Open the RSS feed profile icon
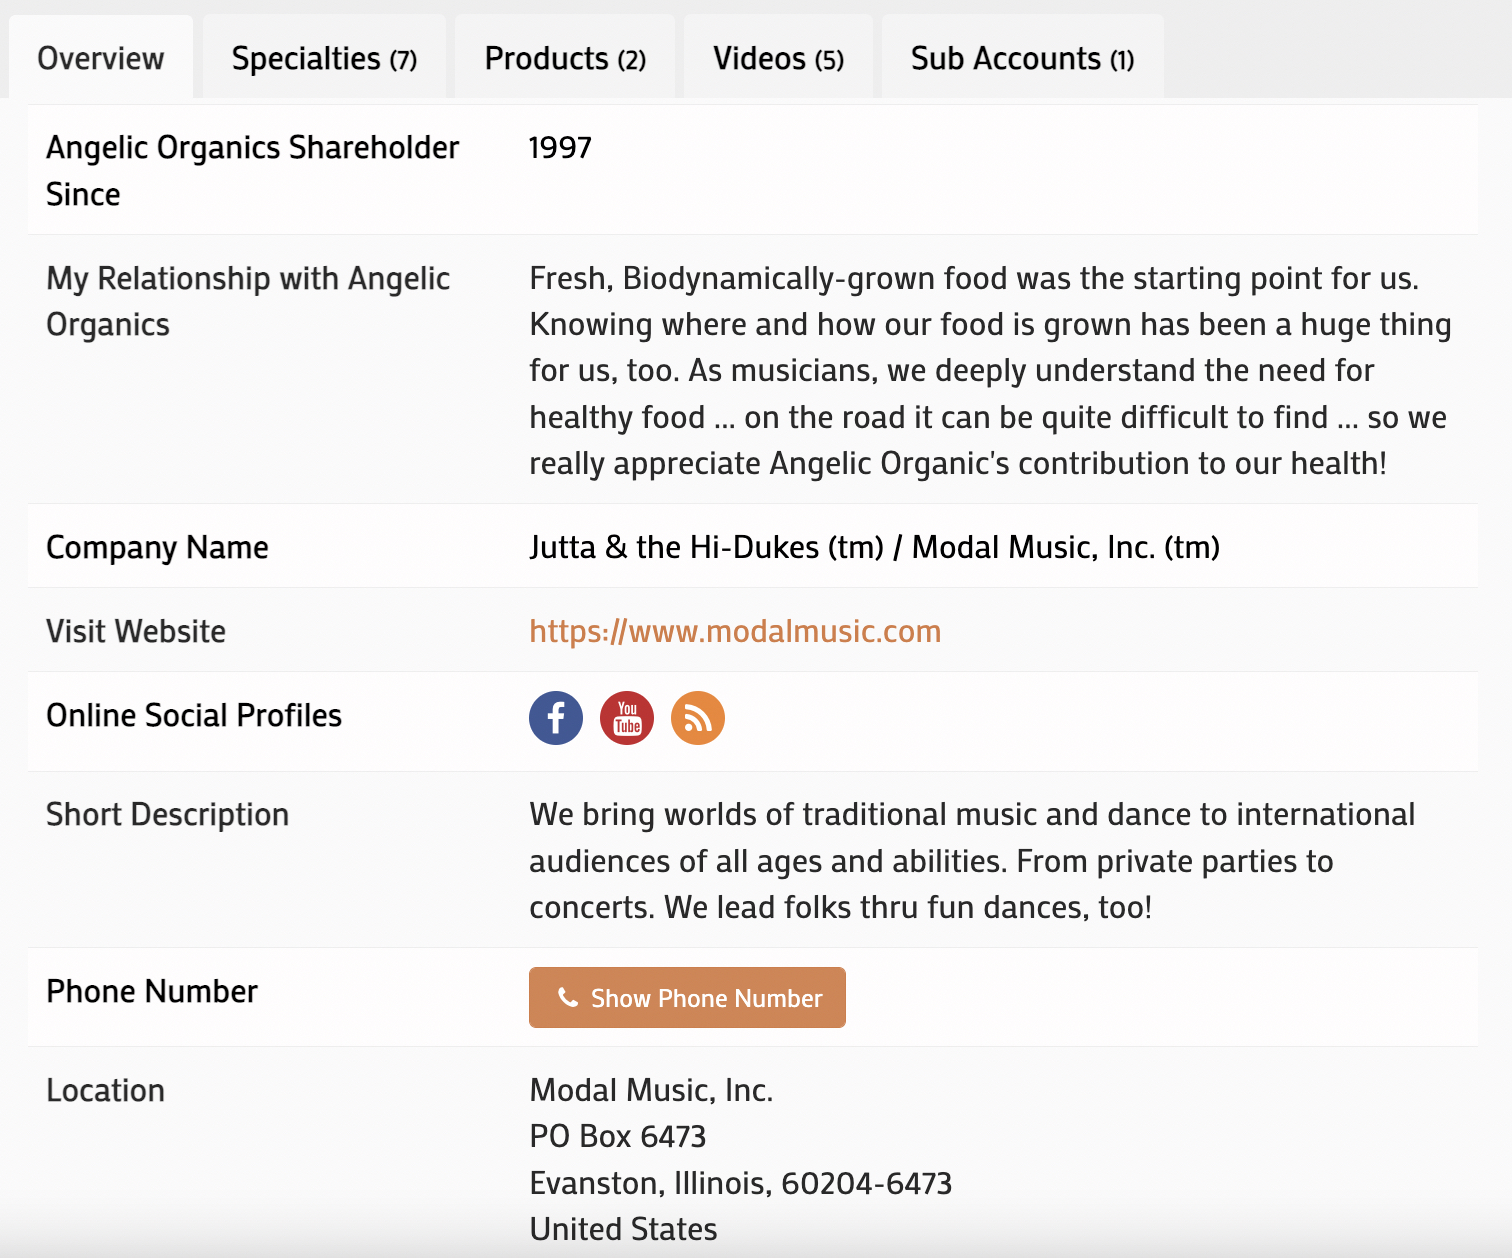The image size is (1512, 1258). pos(698,718)
